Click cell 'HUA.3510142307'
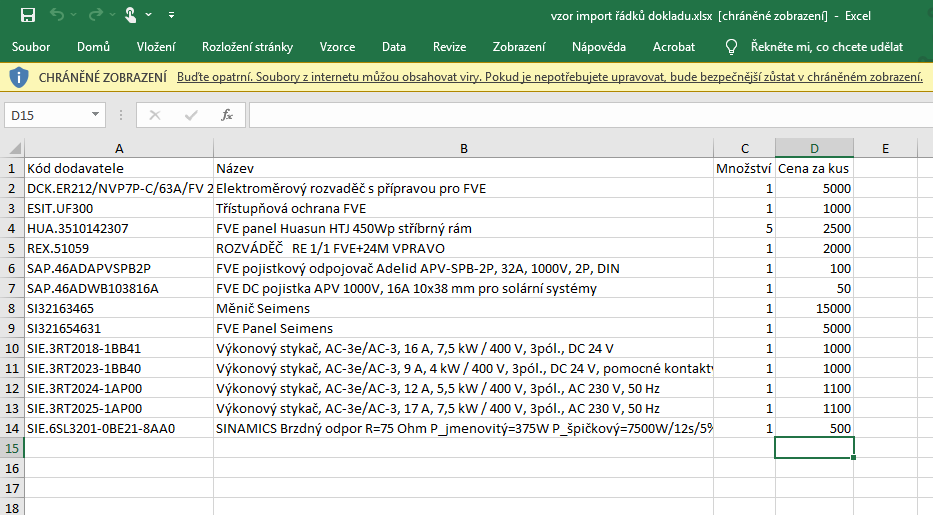Viewport: 933px width, 515px height. click(x=119, y=228)
